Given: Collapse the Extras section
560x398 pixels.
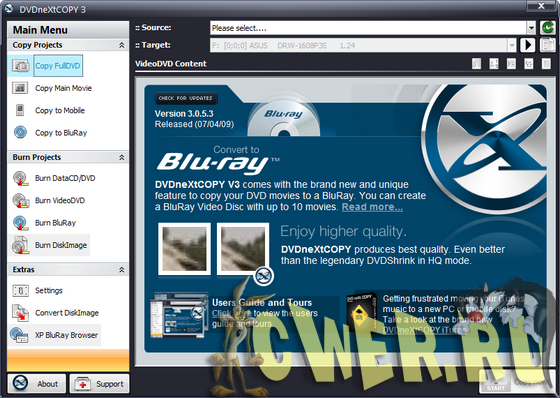Looking at the screenshot, I should click(x=121, y=270).
